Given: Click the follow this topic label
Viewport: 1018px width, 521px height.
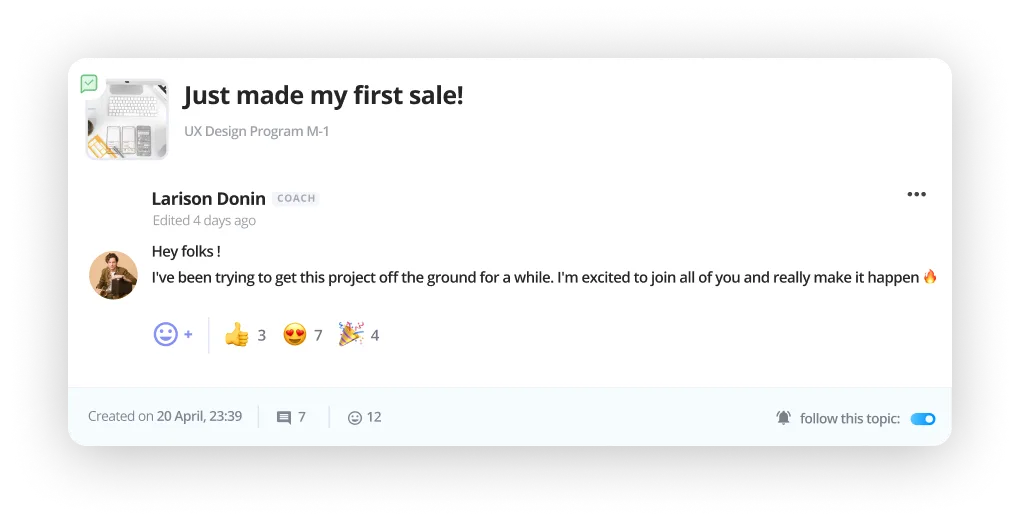Looking at the screenshot, I should point(849,419).
